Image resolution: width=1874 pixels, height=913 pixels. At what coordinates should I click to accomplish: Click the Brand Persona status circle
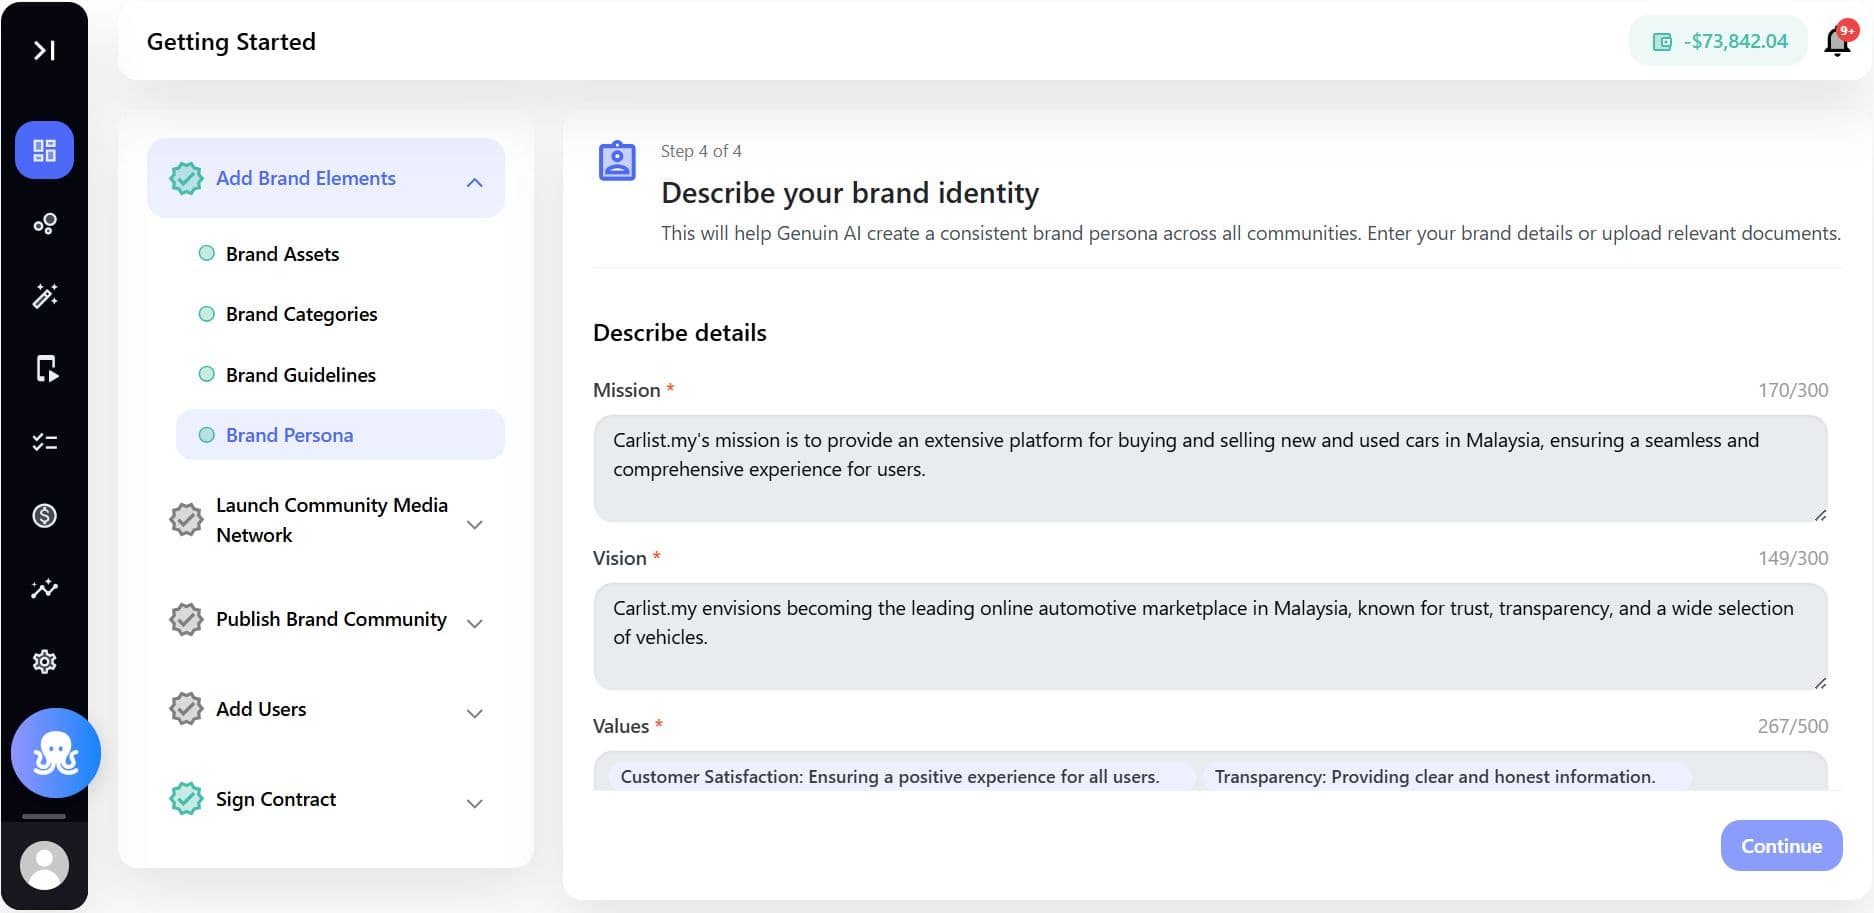tap(207, 435)
